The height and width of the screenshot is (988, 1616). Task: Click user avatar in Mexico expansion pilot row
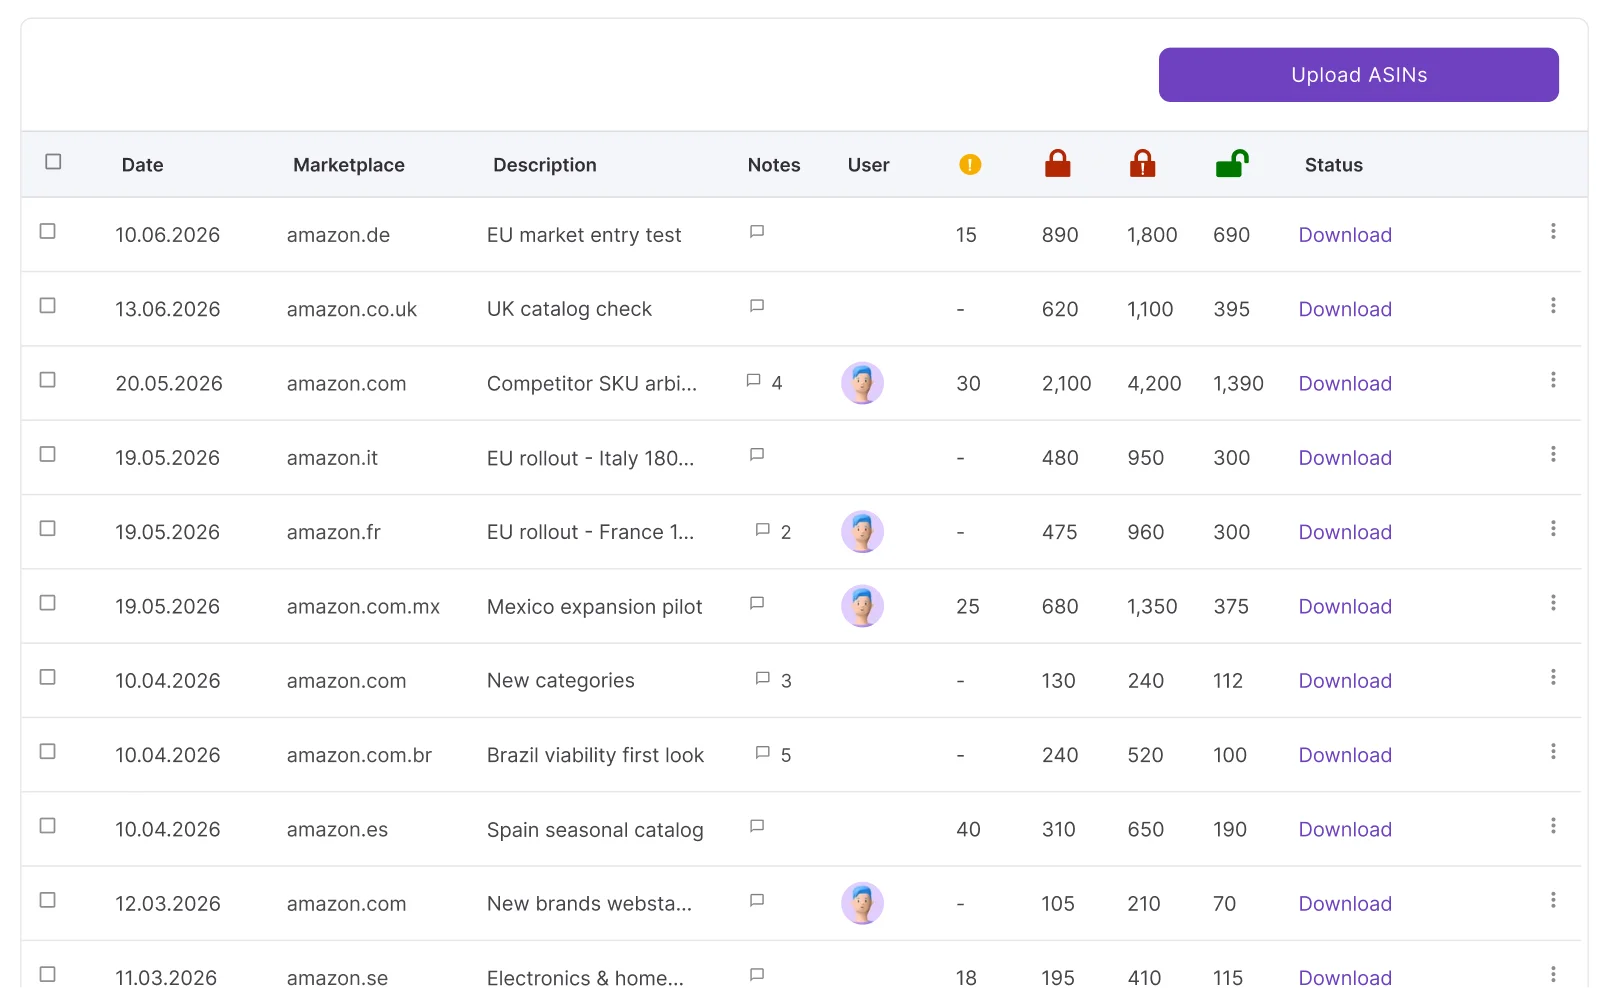click(x=862, y=606)
